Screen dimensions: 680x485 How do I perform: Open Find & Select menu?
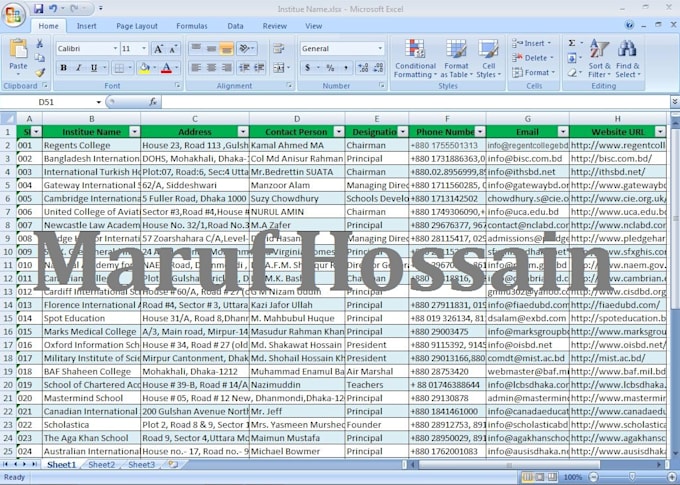click(627, 59)
